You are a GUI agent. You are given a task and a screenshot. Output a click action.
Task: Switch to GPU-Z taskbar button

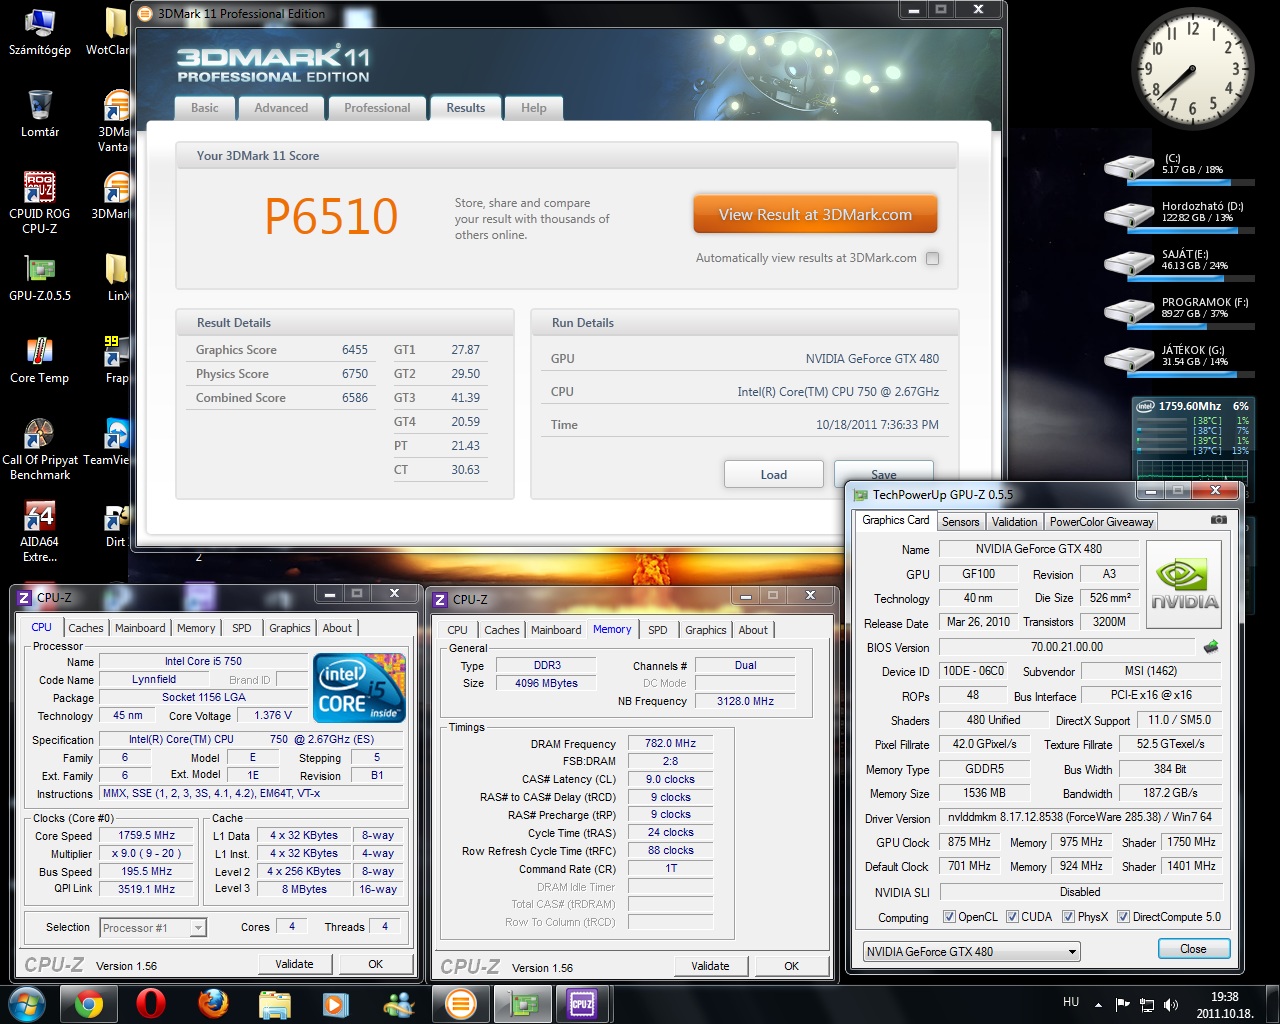[522, 1003]
